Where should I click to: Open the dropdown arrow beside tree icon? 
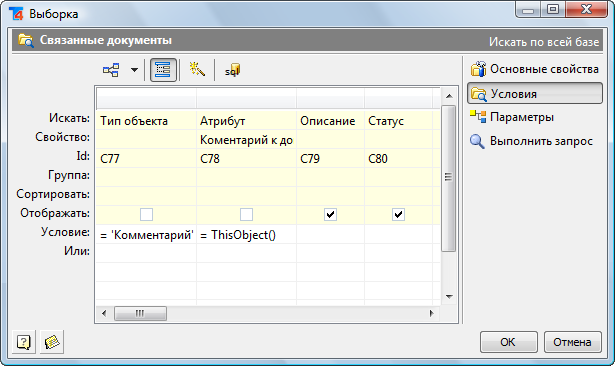coord(134,70)
